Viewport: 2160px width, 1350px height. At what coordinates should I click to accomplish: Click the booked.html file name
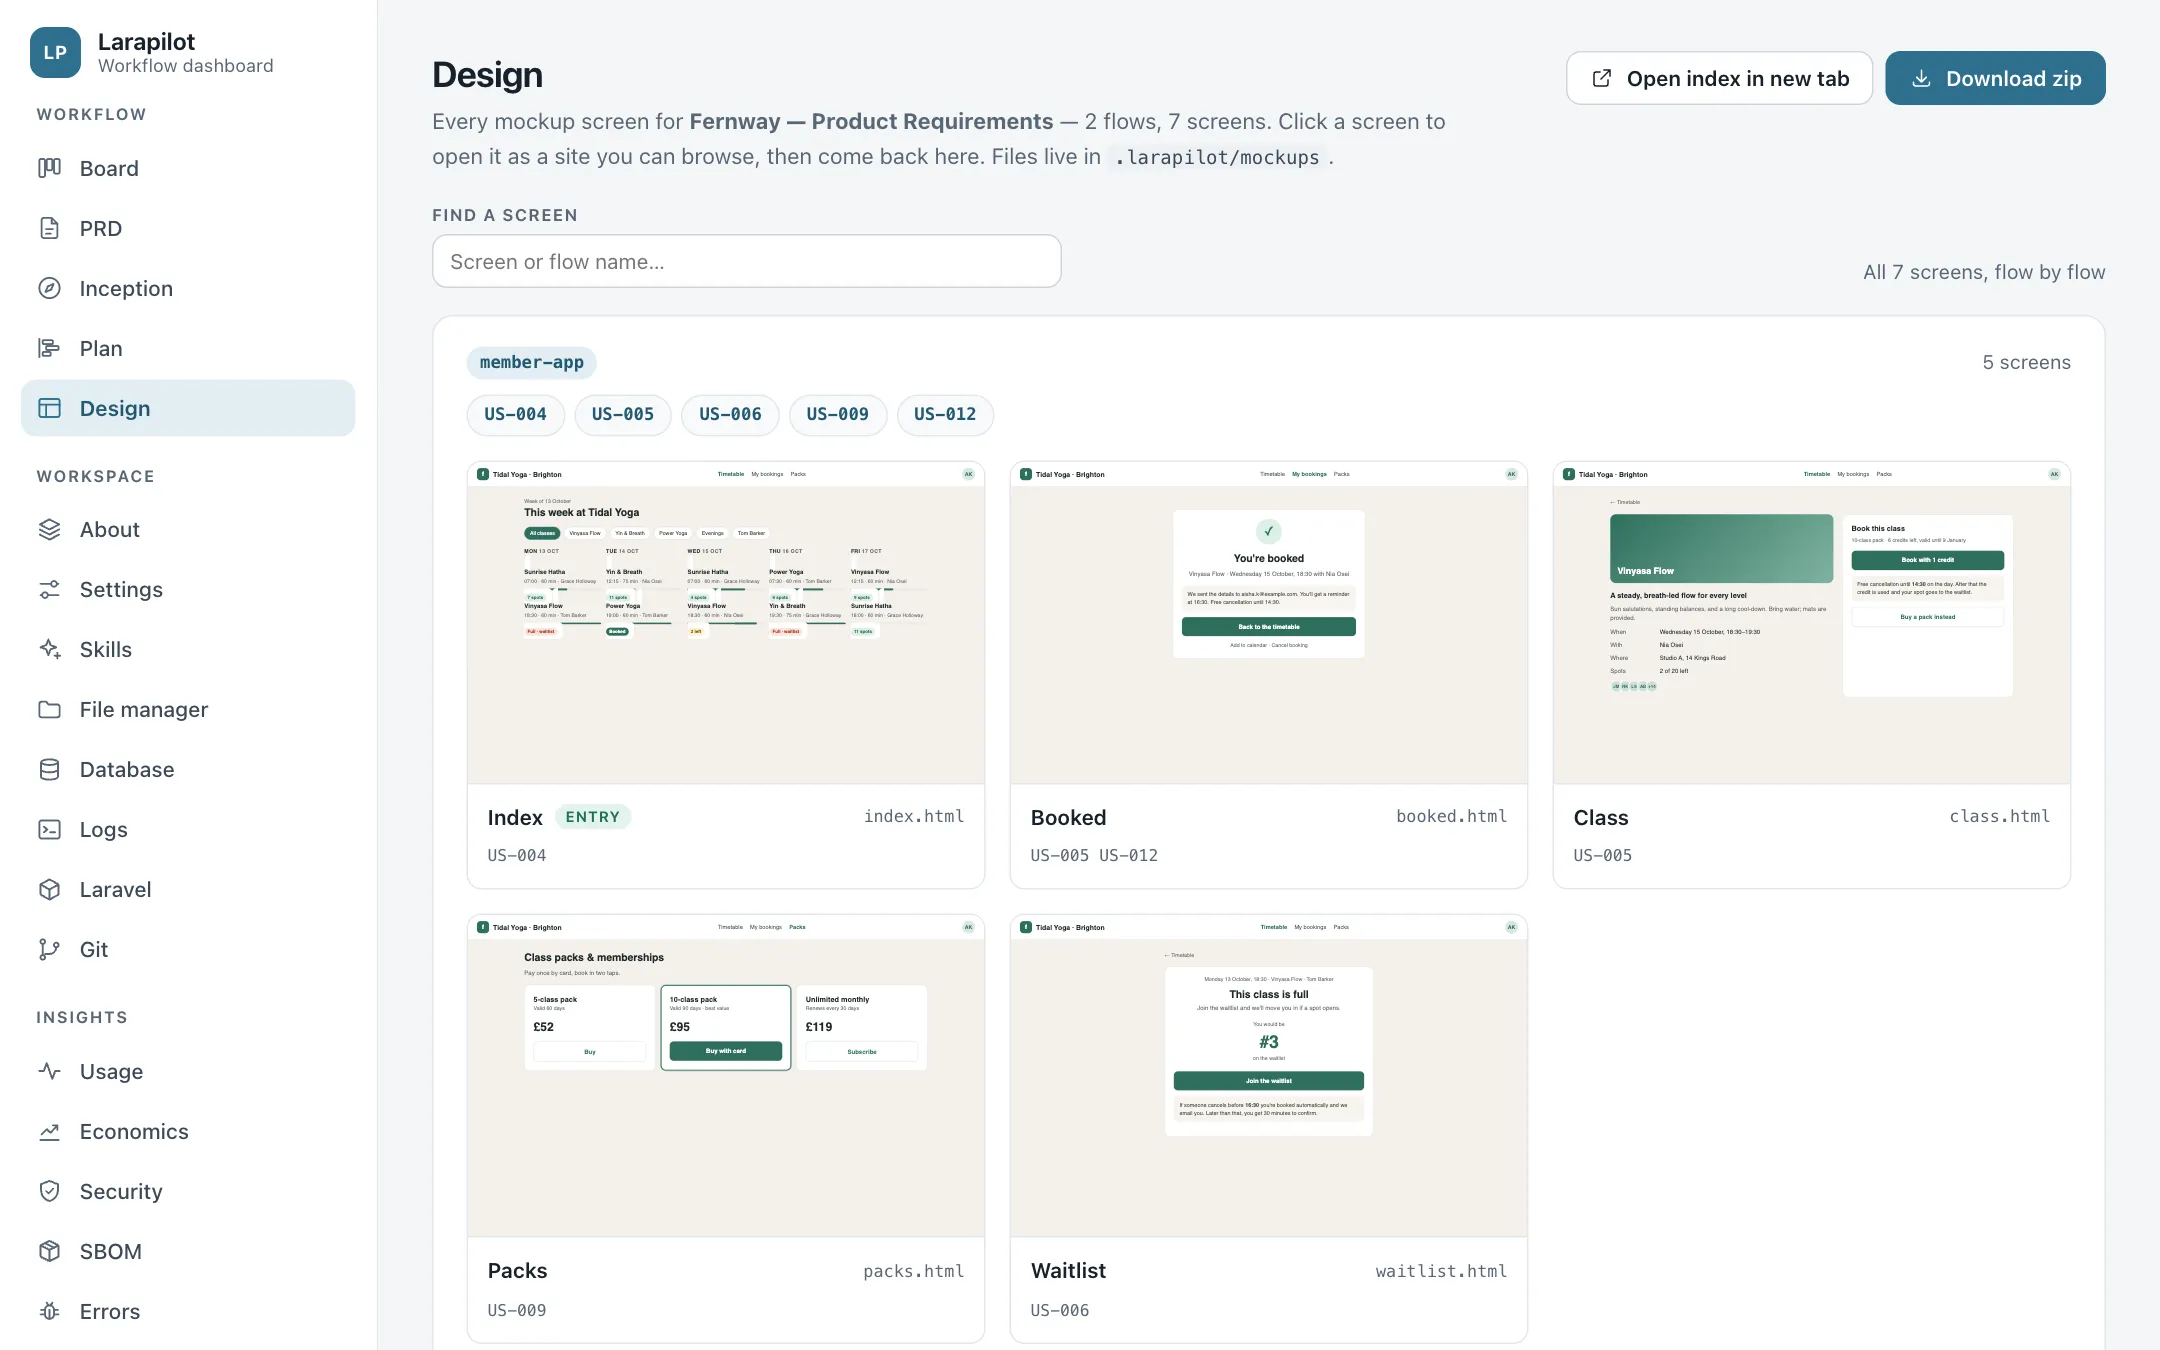point(1451,816)
